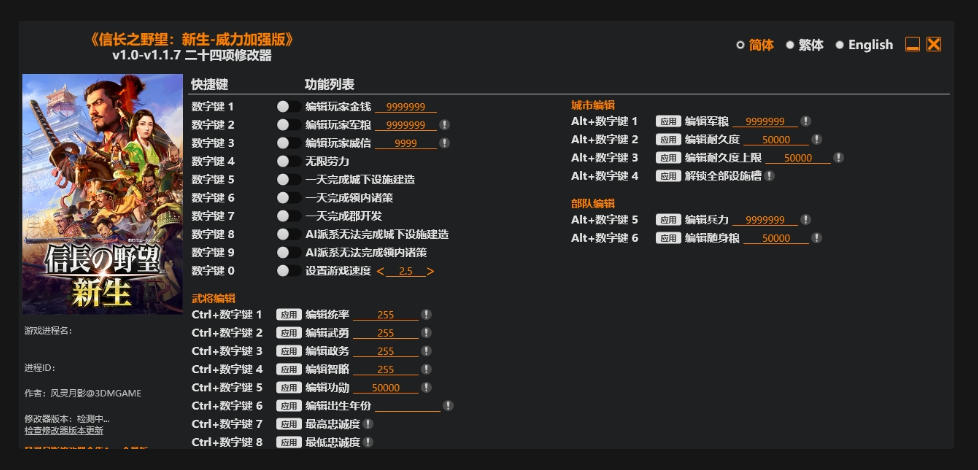Enable 一天完成城下设施建造 toggle
The width and height of the screenshot is (978, 470).
289,180
